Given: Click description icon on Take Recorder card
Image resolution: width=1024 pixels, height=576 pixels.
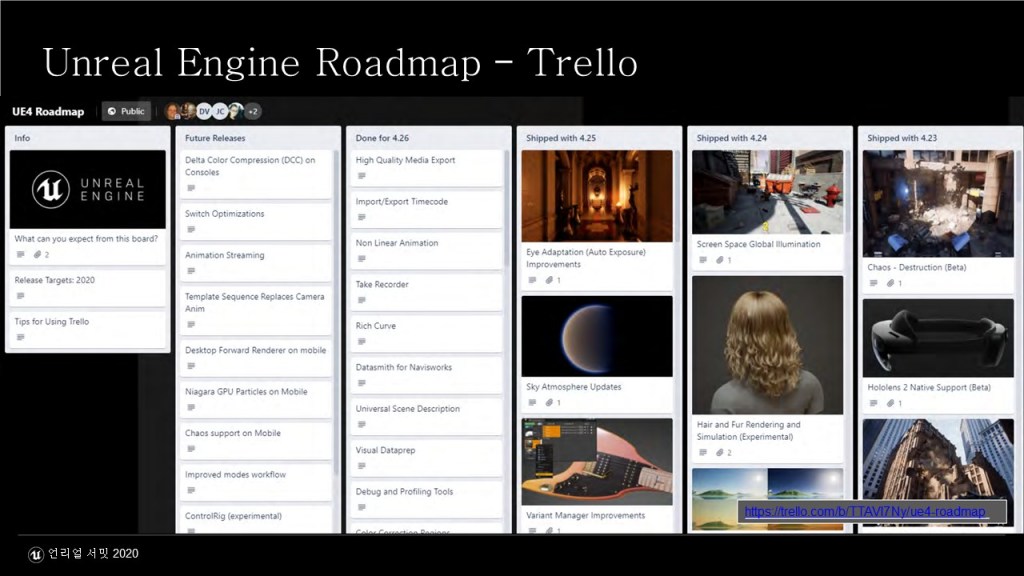Looking at the screenshot, I should (x=361, y=300).
